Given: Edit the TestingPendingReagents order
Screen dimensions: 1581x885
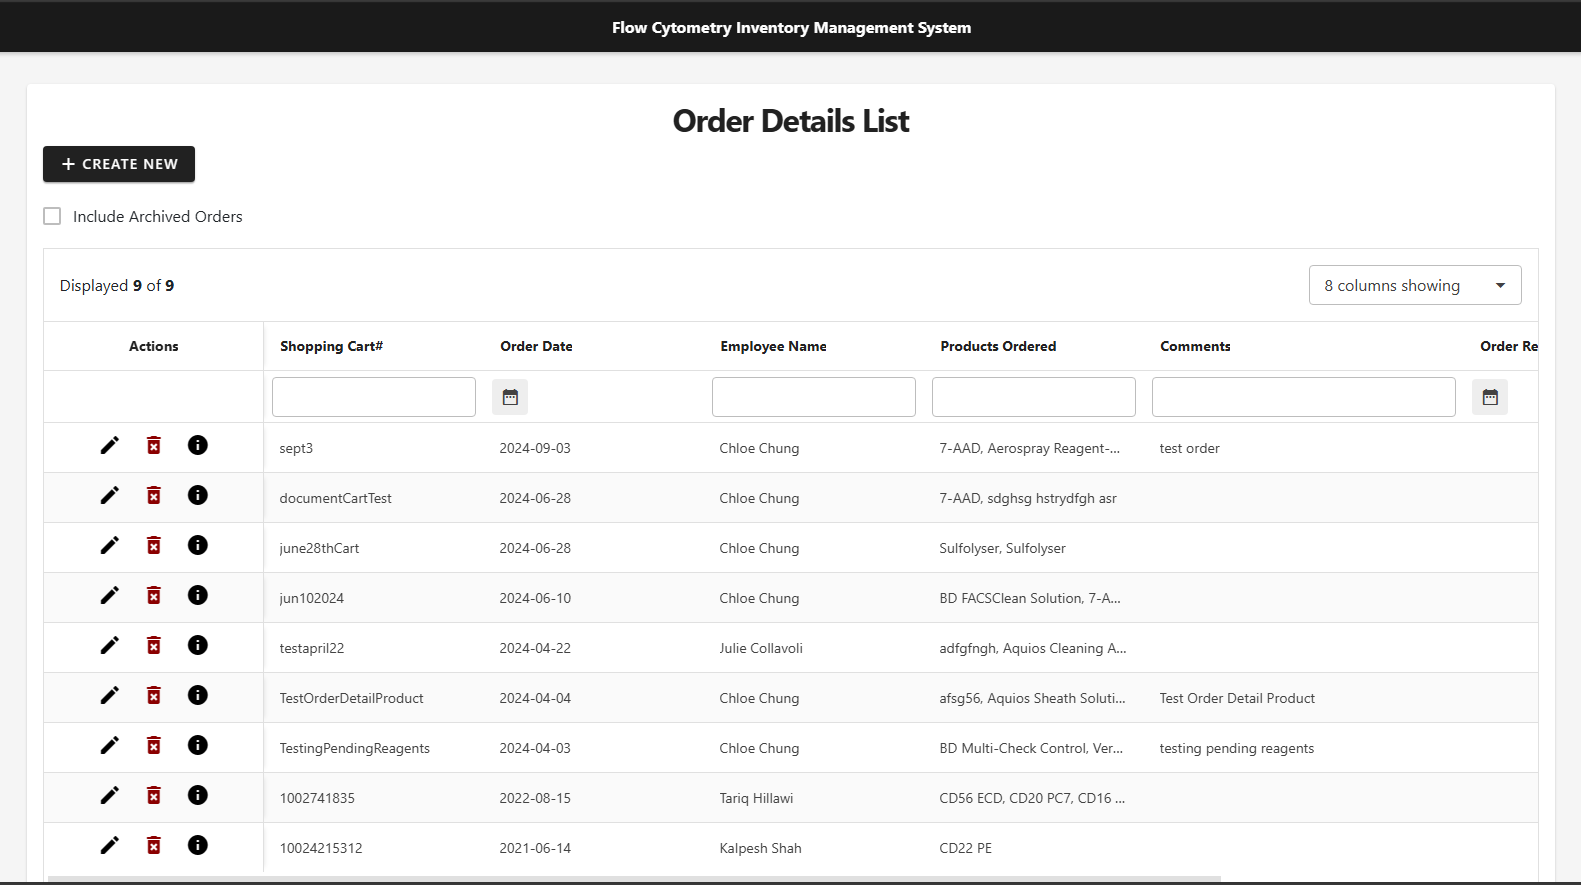Looking at the screenshot, I should [x=110, y=745].
